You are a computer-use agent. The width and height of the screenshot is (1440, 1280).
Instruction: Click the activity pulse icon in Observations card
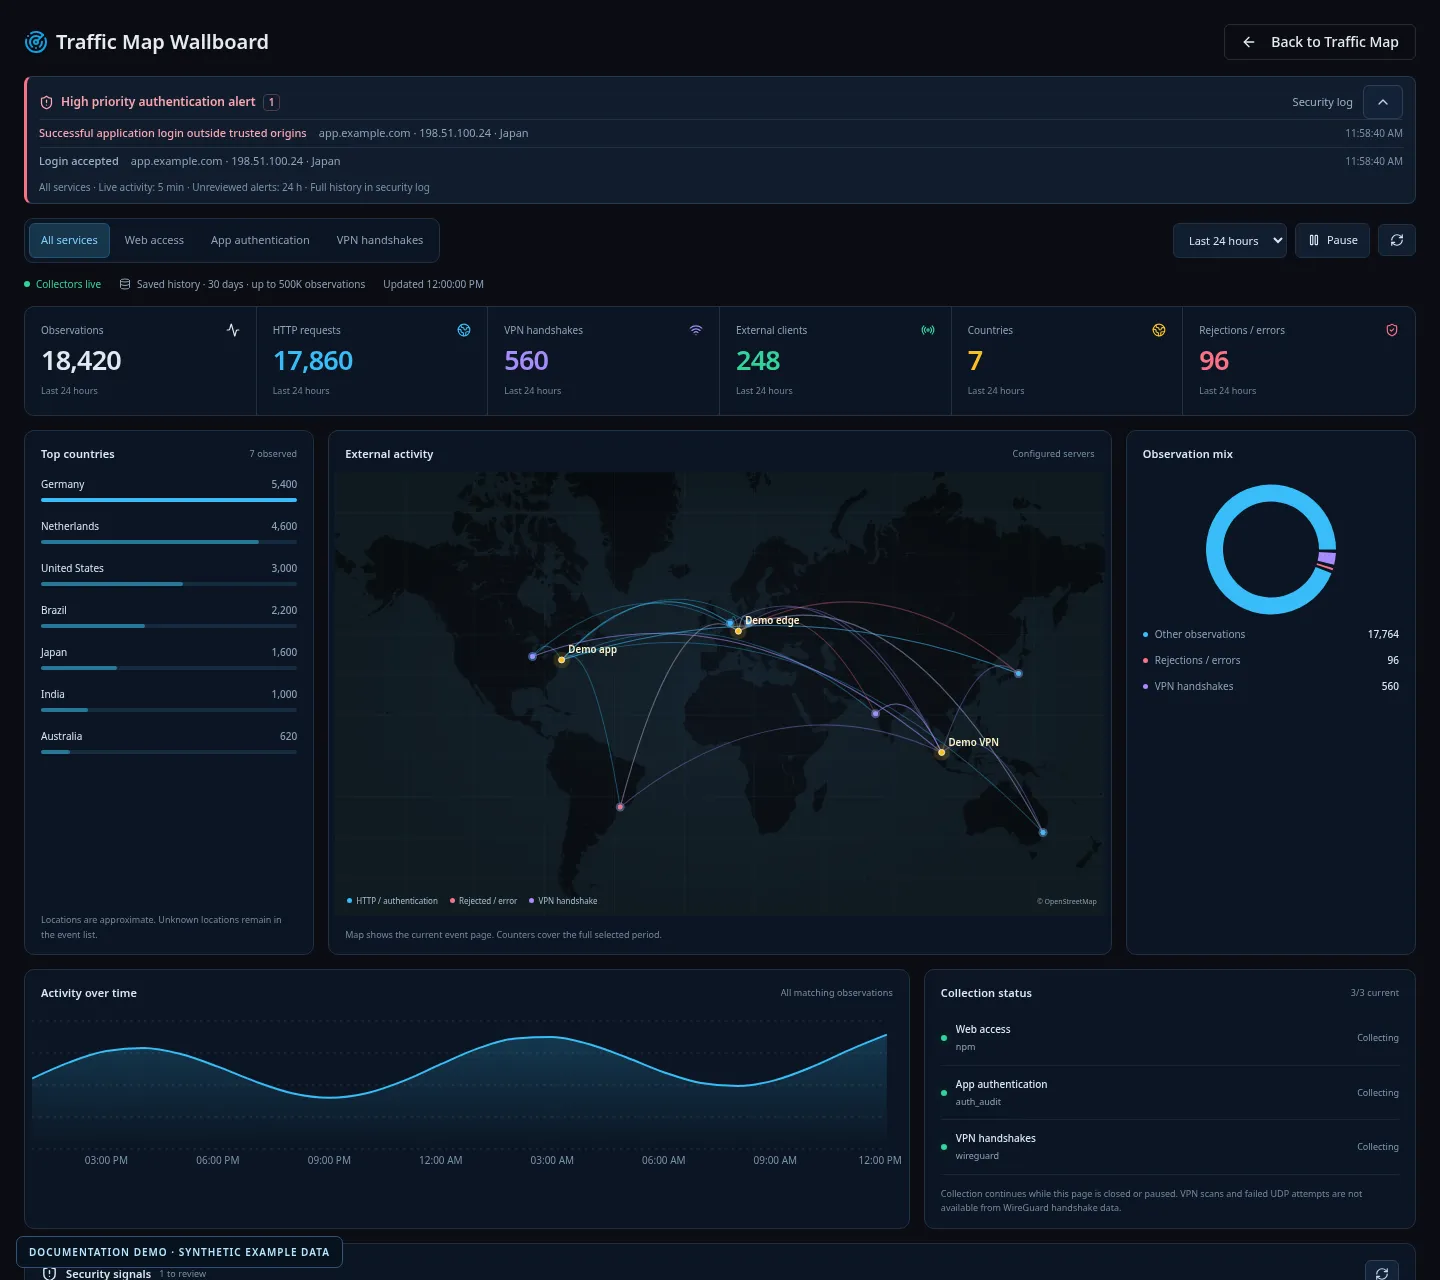tap(233, 330)
